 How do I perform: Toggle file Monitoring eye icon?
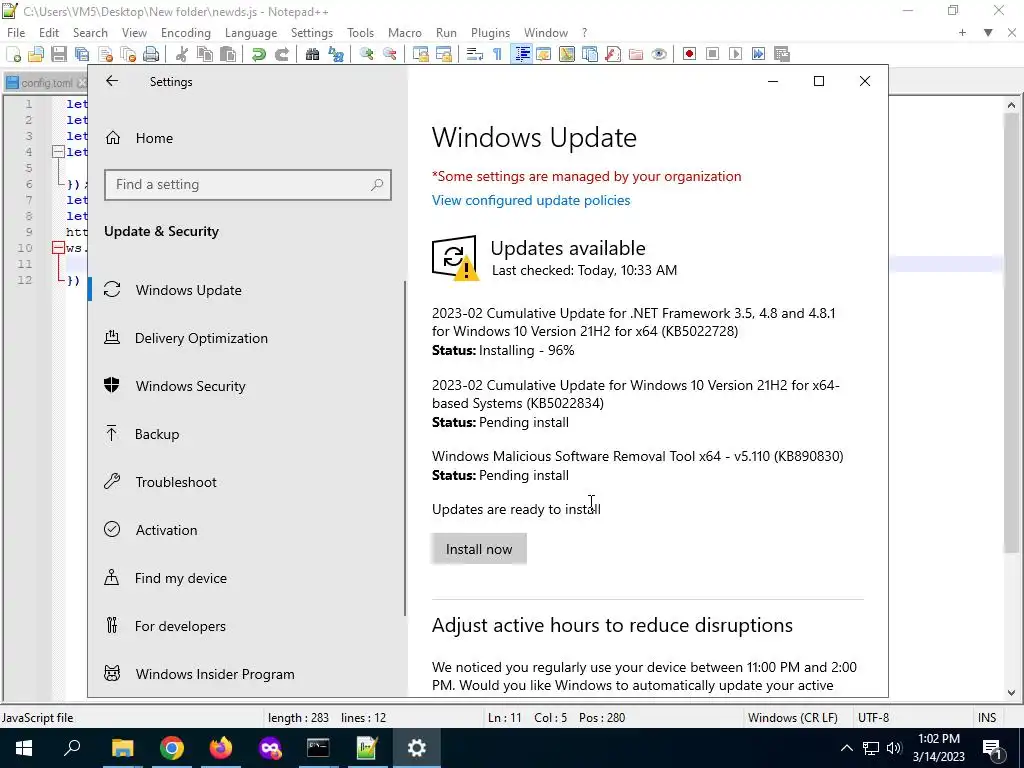pyautogui.click(x=659, y=54)
